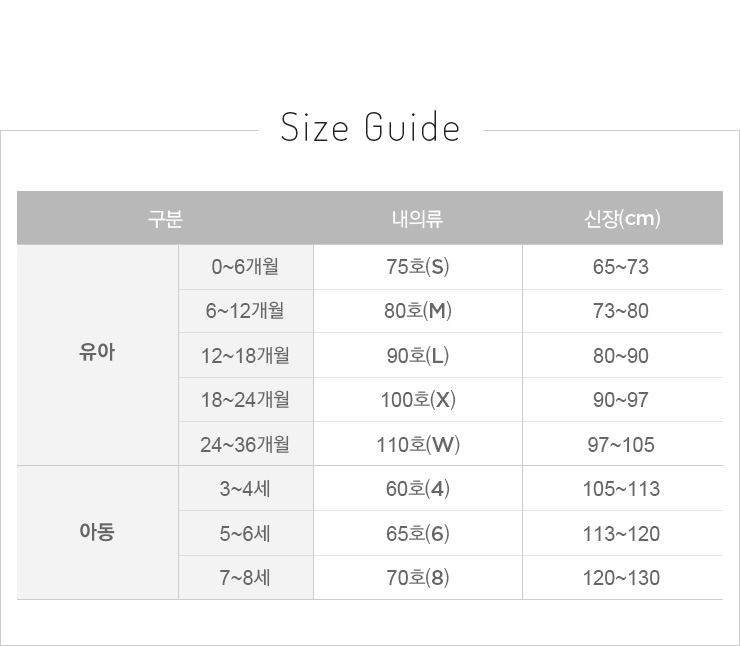Viewport: 740px width, 646px height.
Task: Select the 내의류 column header
Action: [418, 219]
